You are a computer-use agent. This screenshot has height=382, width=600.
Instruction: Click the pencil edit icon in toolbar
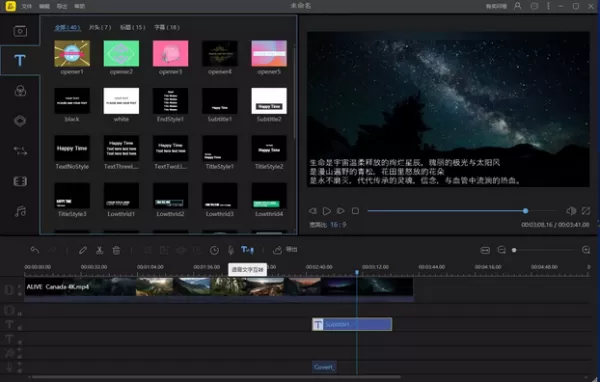click(x=83, y=250)
